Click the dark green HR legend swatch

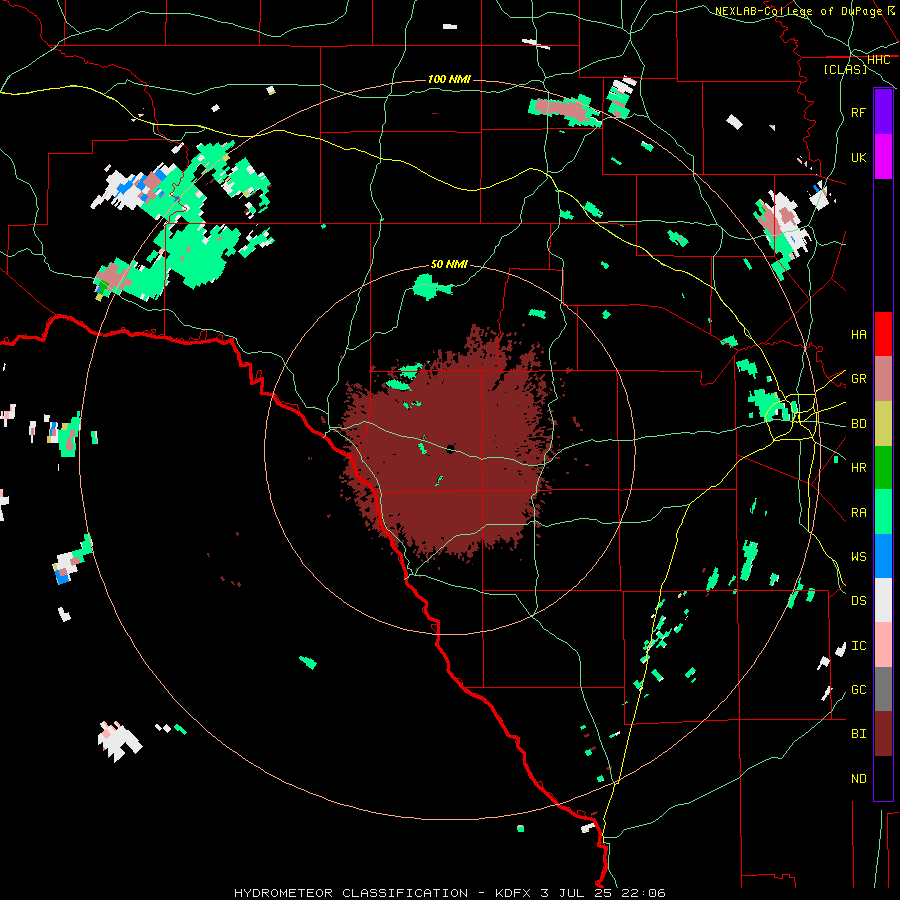click(883, 468)
